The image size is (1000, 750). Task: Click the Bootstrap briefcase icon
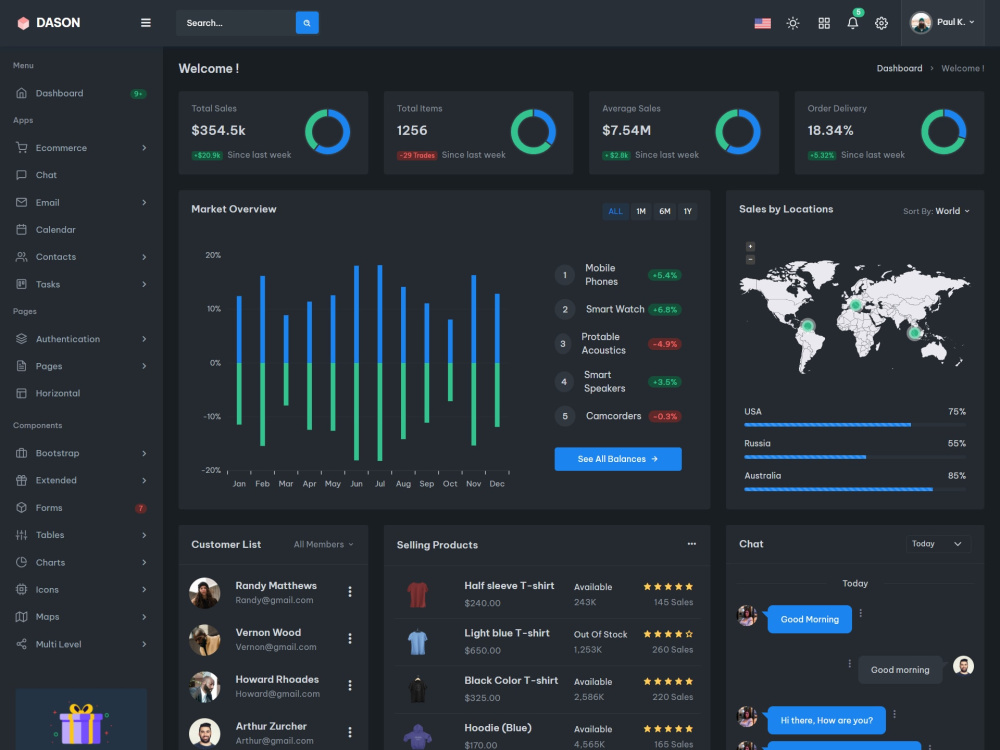[21, 453]
